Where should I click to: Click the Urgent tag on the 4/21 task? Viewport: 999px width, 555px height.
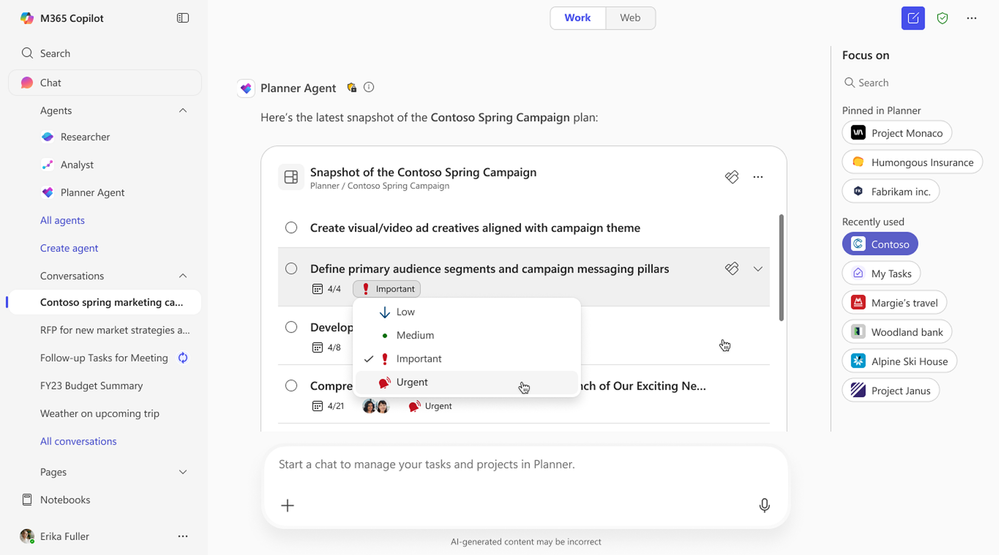(x=430, y=406)
